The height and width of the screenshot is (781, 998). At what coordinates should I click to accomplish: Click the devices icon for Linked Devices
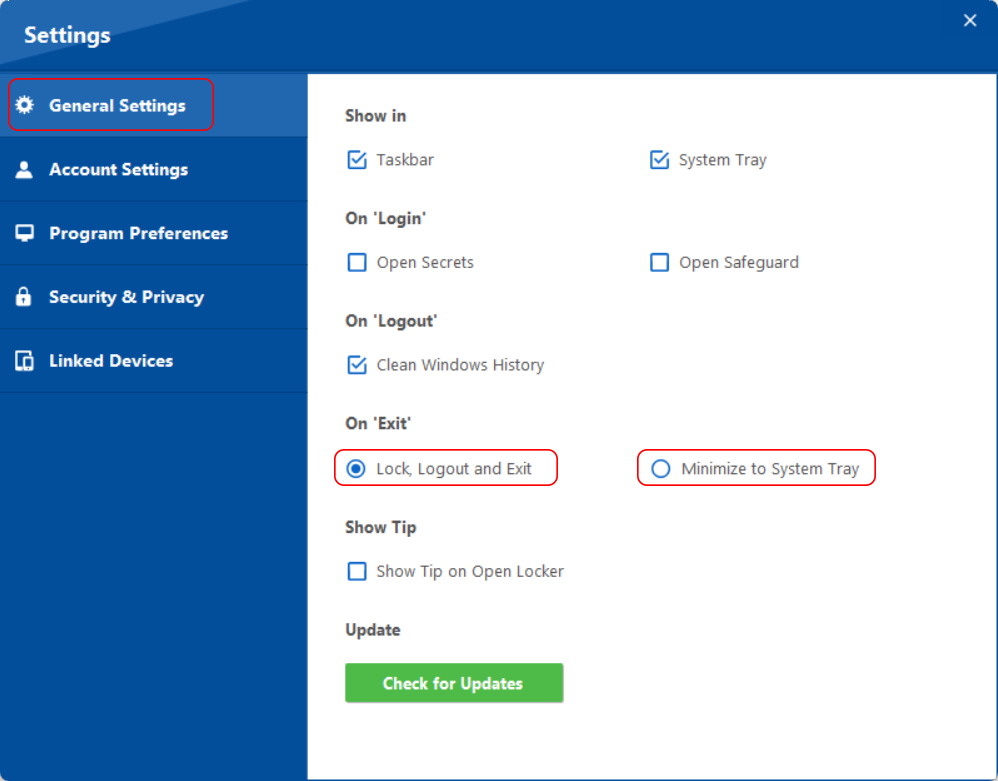tap(25, 361)
